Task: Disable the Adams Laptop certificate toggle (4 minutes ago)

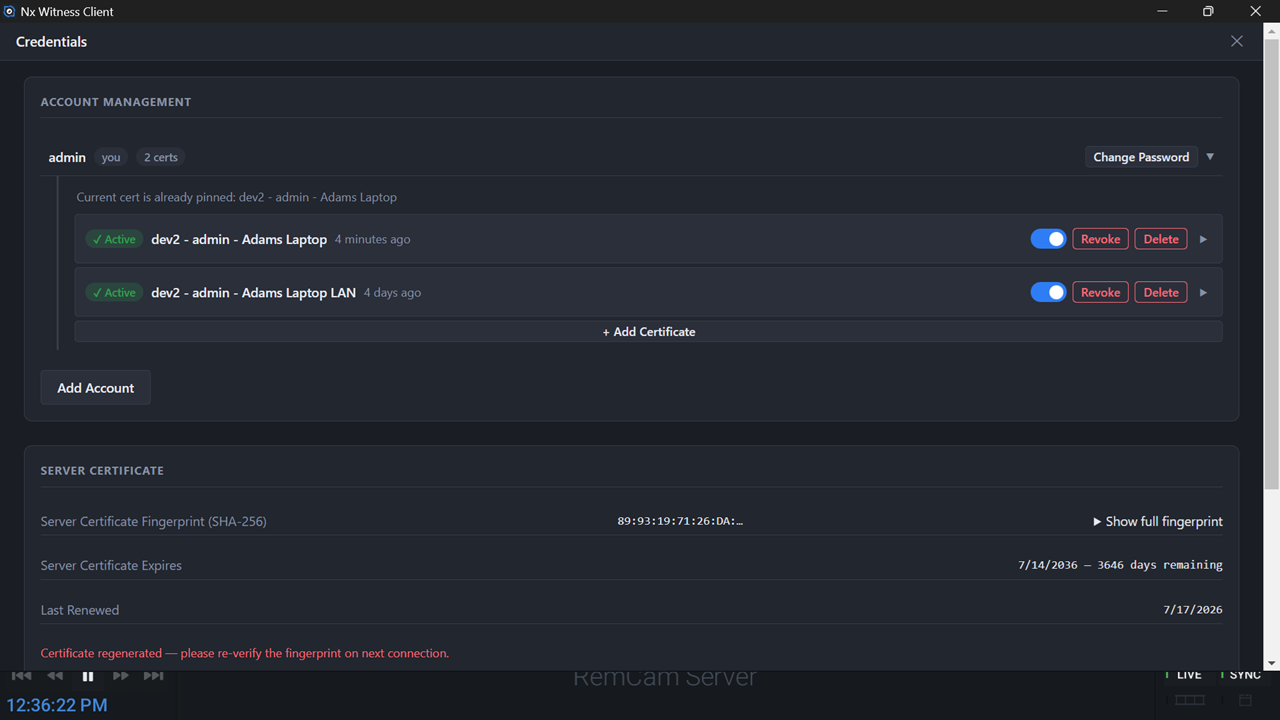Action: click(x=1048, y=239)
